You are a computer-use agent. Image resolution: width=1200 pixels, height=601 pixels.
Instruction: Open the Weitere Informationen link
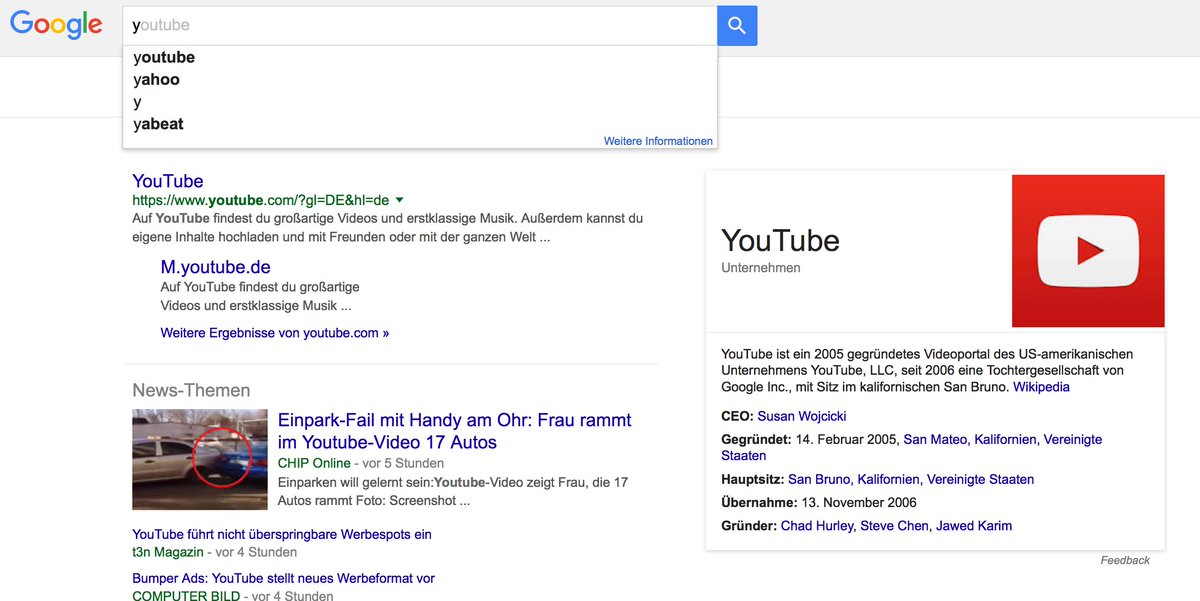tap(658, 141)
